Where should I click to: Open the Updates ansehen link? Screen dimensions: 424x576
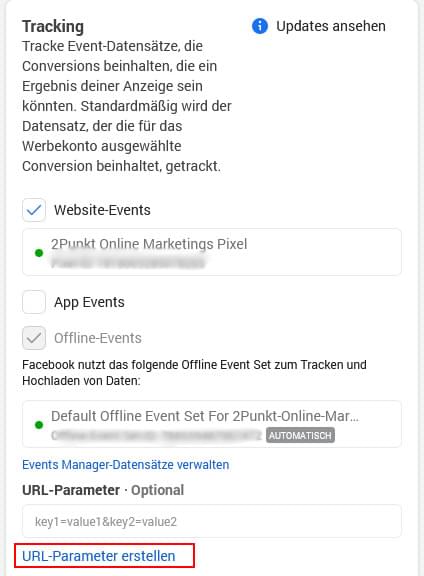coord(331,26)
